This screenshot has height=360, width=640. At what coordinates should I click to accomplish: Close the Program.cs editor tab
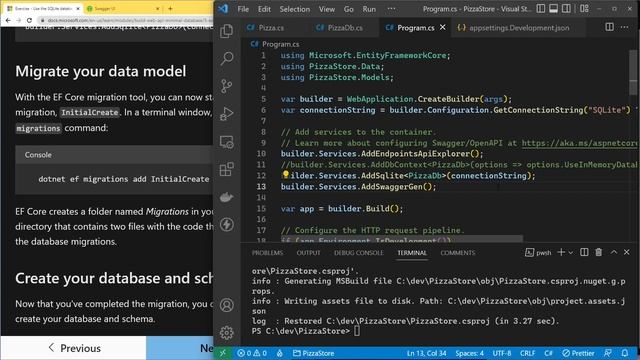[442, 27]
